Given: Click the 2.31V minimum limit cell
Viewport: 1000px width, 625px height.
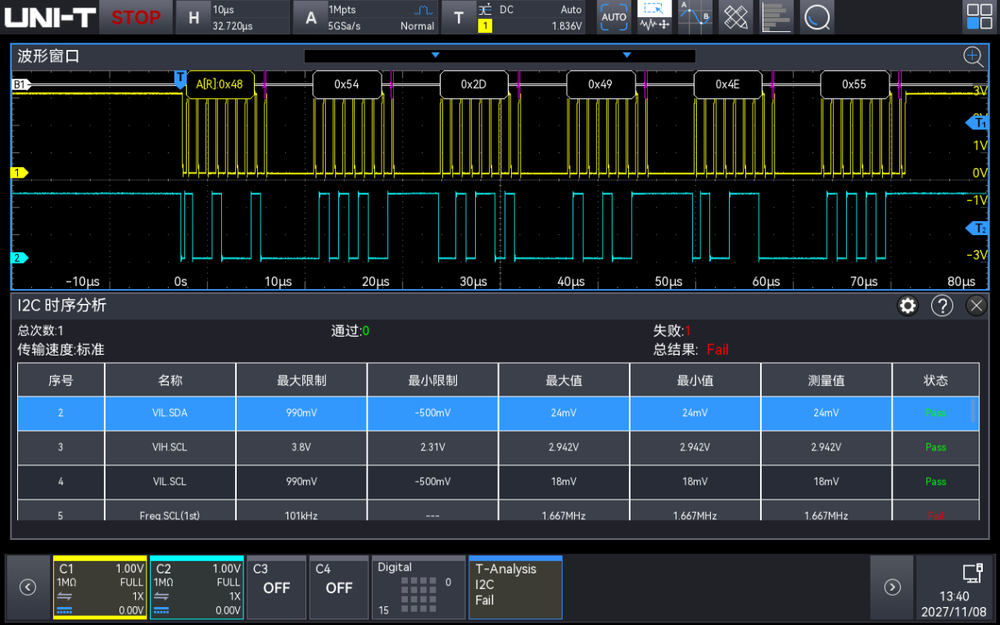Looking at the screenshot, I should click(x=433, y=448).
